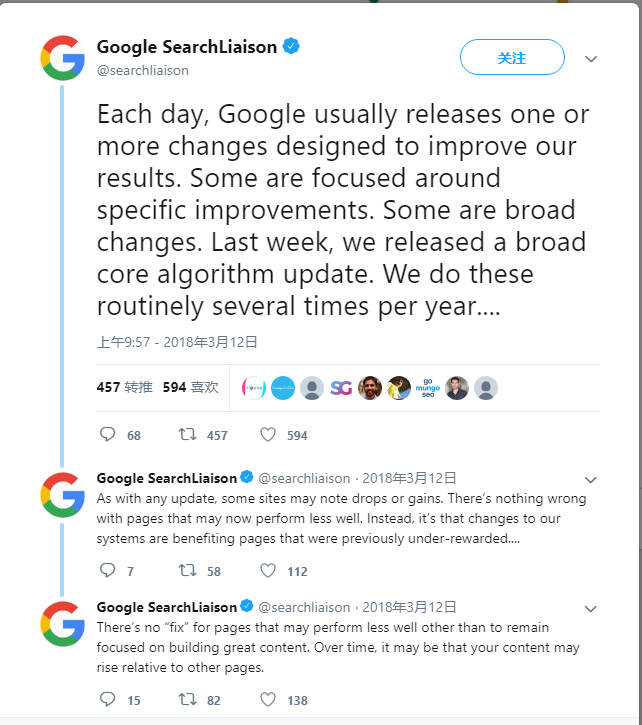The width and height of the screenshot is (642, 725).
Task: Retweet the tweet showing 58 retweets
Action: coord(187,571)
